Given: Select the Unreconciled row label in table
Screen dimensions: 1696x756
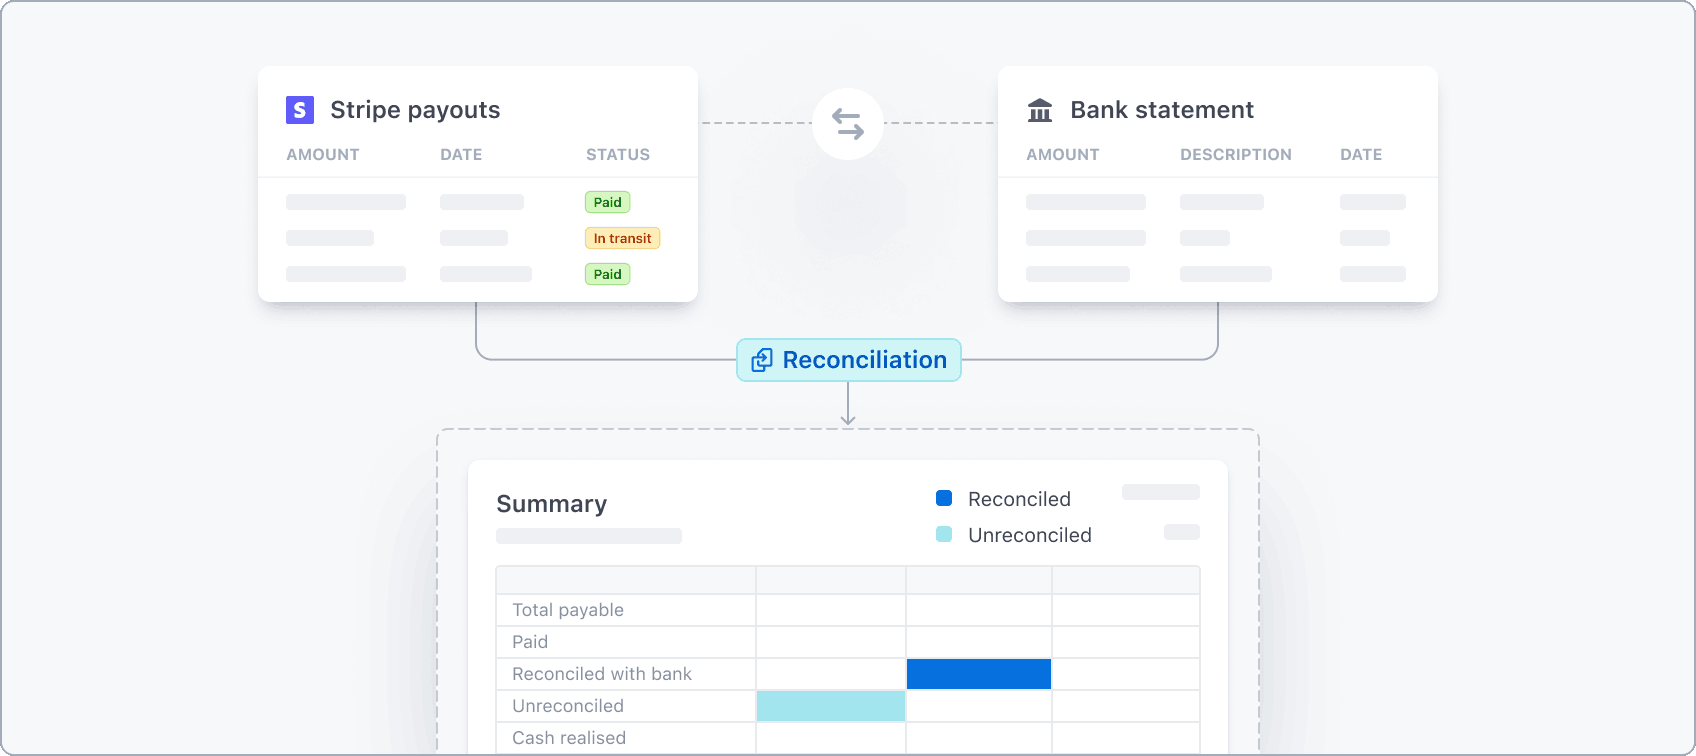Looking at the screenshot, I should [x=568, y=706].
